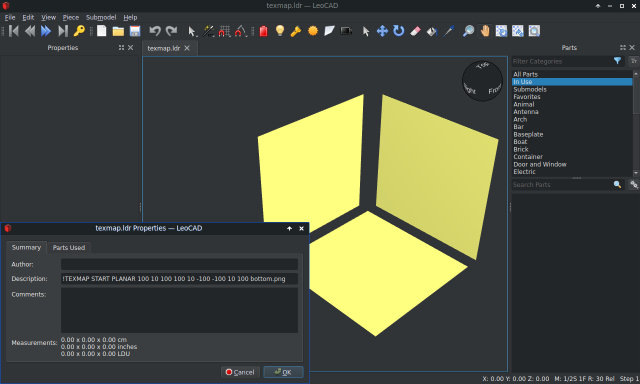Select the Submodels category
This screenshot has height=384, width=640.
pyautogui.click(x=572, y=89)
